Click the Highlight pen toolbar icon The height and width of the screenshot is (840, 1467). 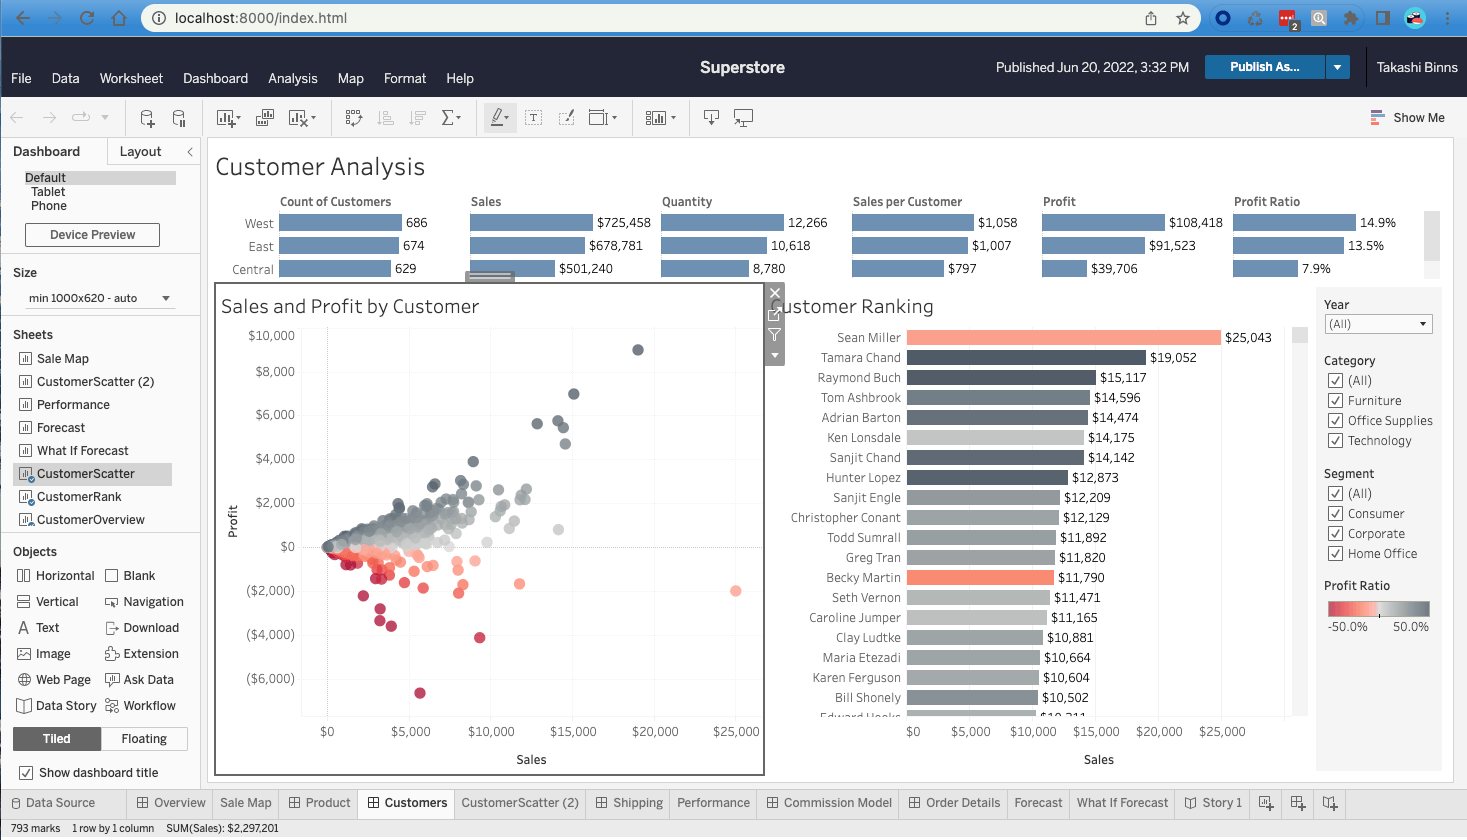[x=498, y=118]
